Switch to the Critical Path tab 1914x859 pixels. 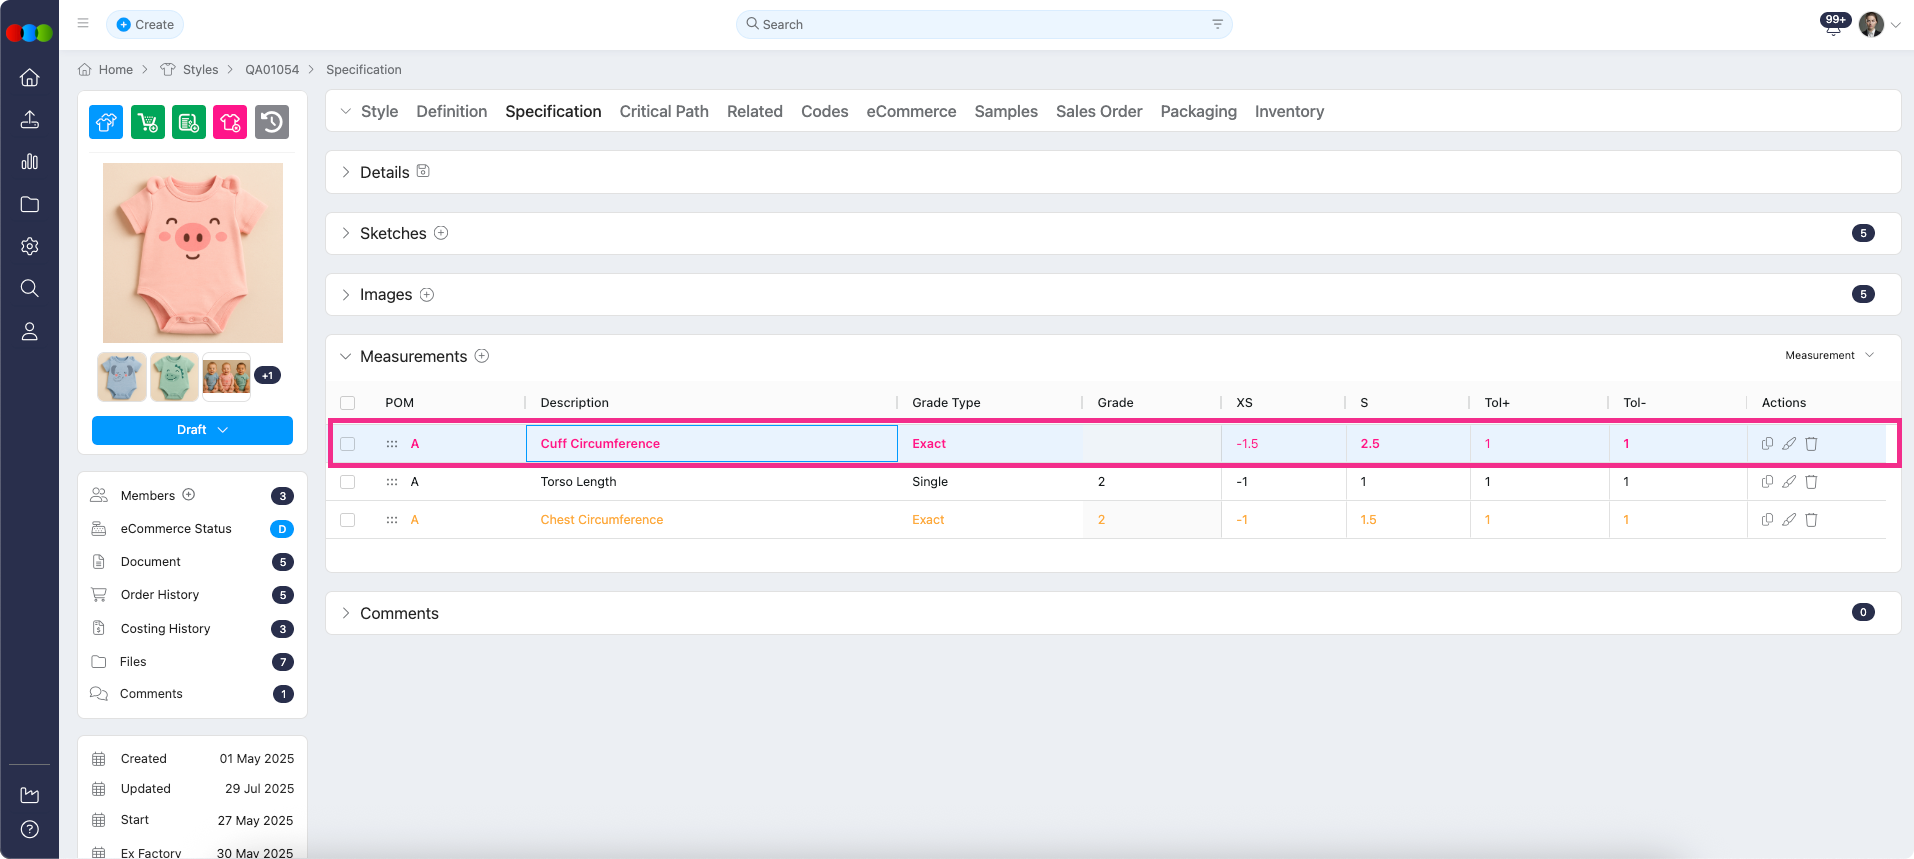(x=664, y=112)
